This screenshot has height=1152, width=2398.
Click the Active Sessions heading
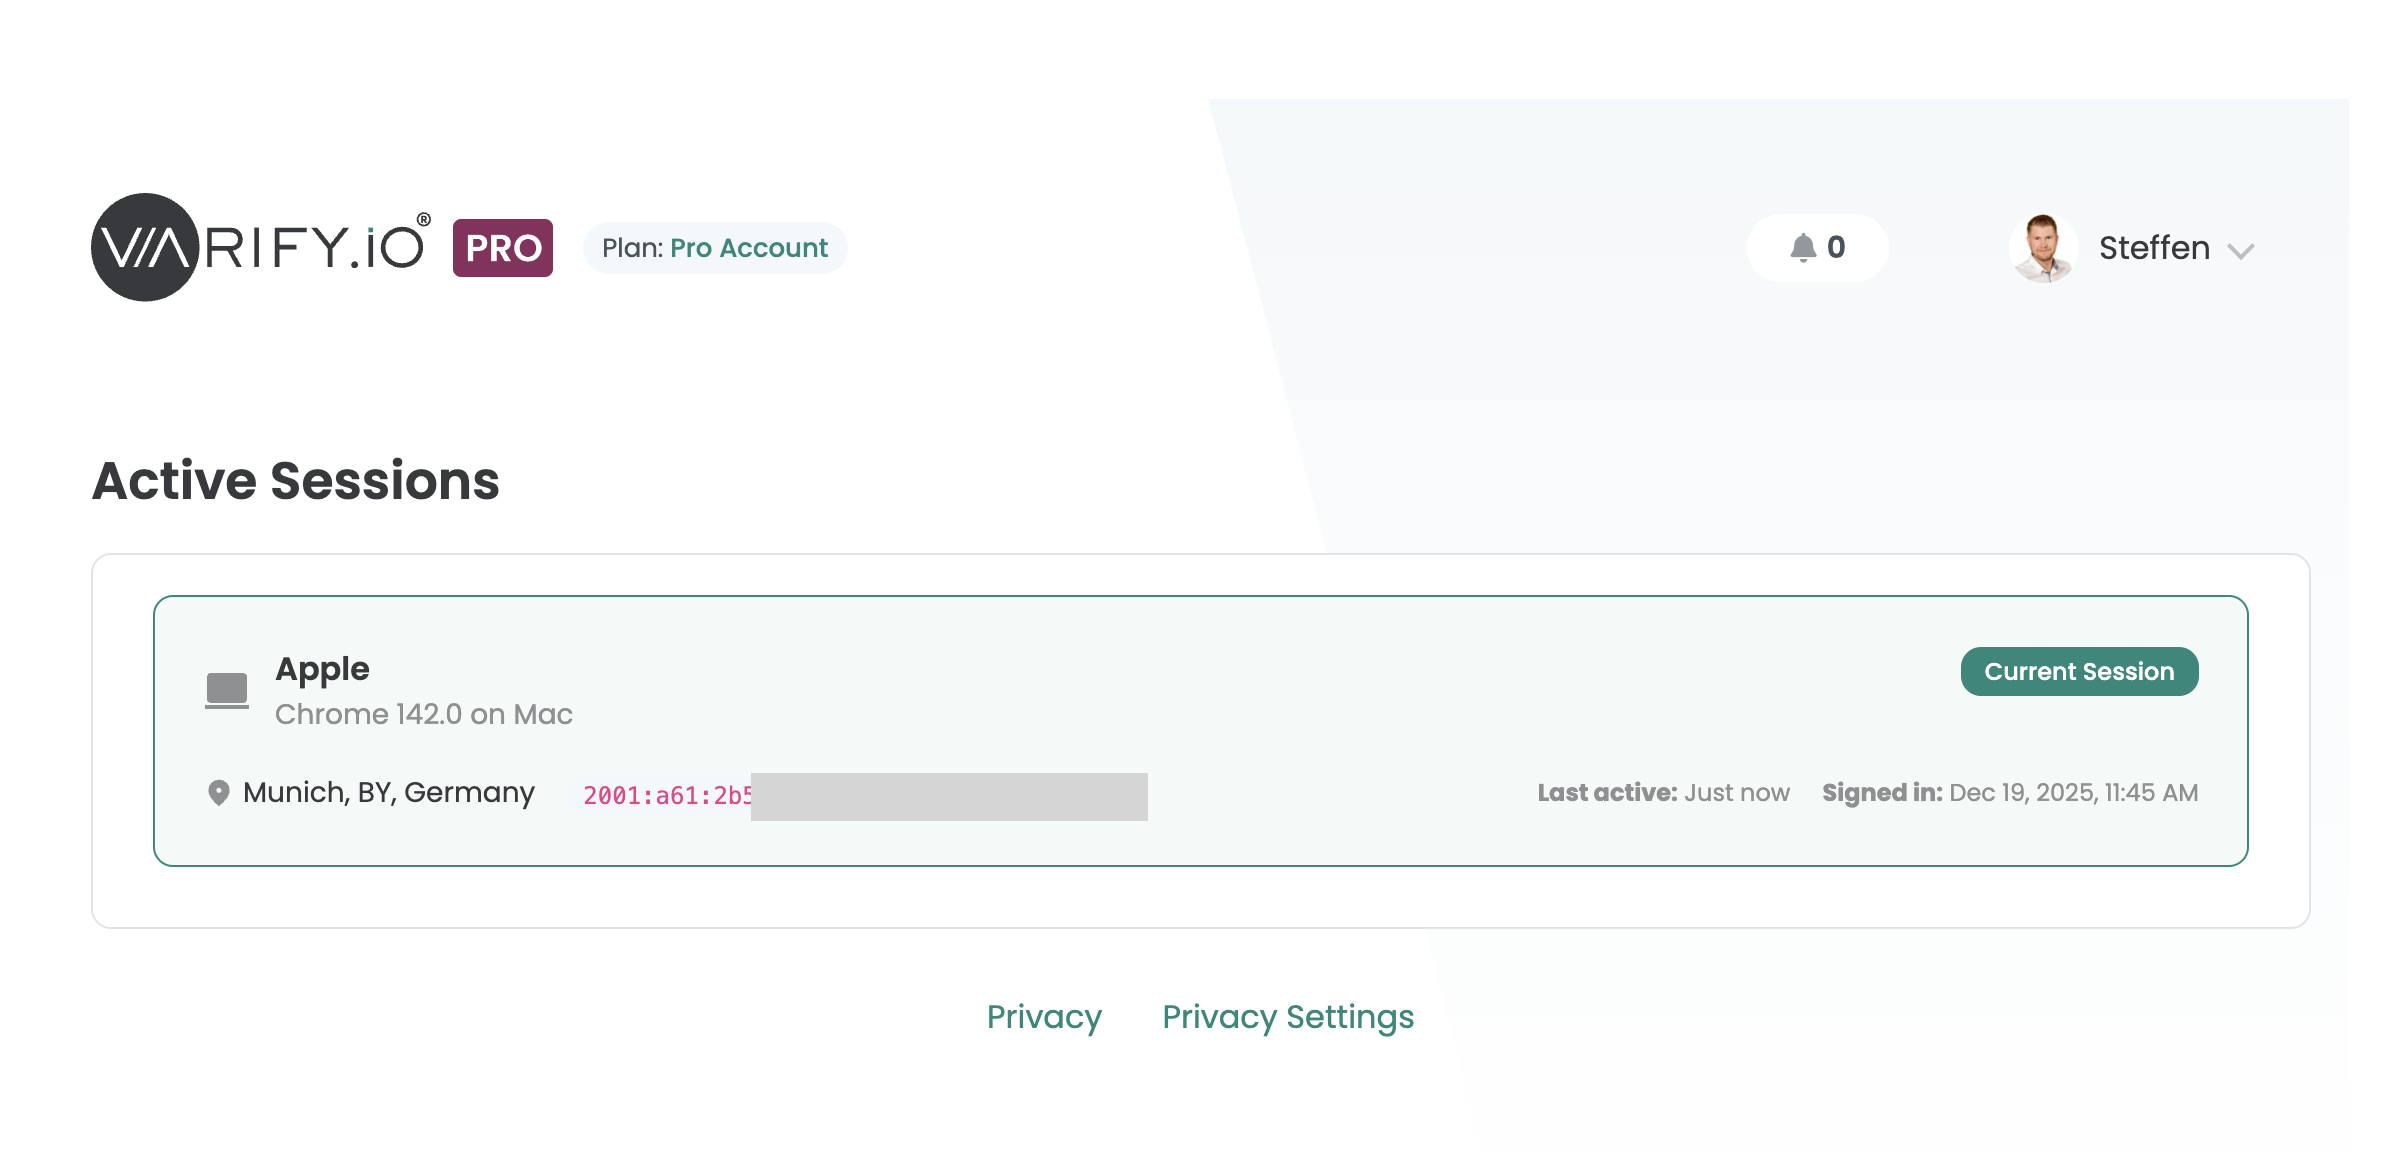click(x=296, y=481)
